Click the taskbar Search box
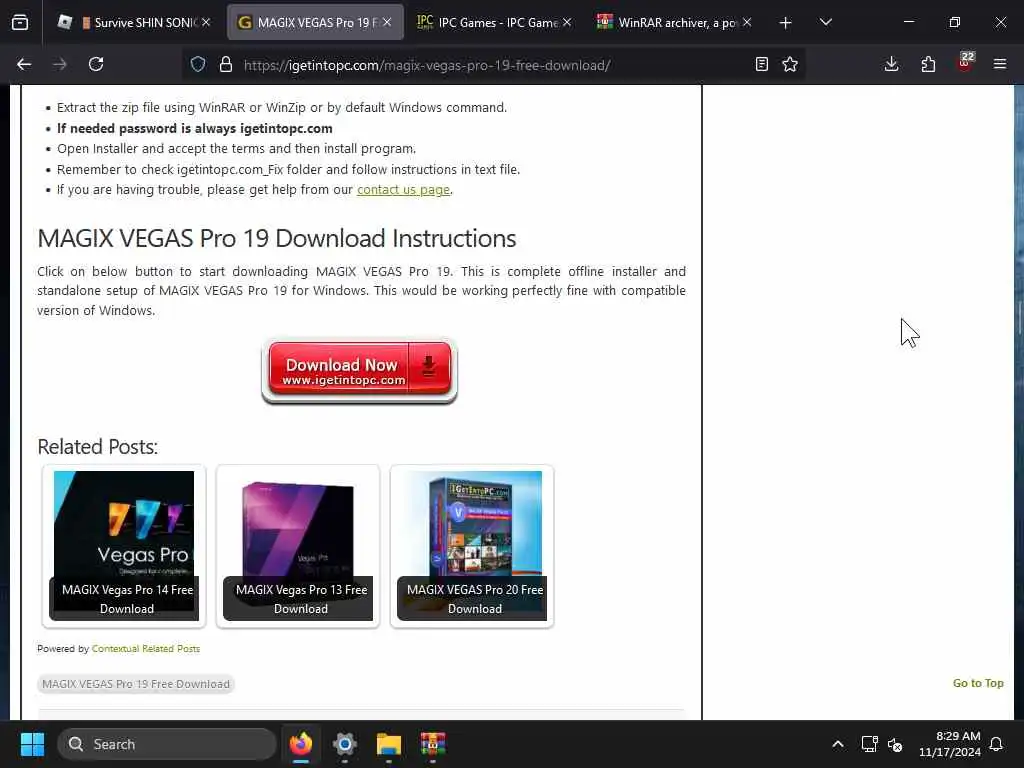This screenshot has height=768, width=1024. pos(167,744)
